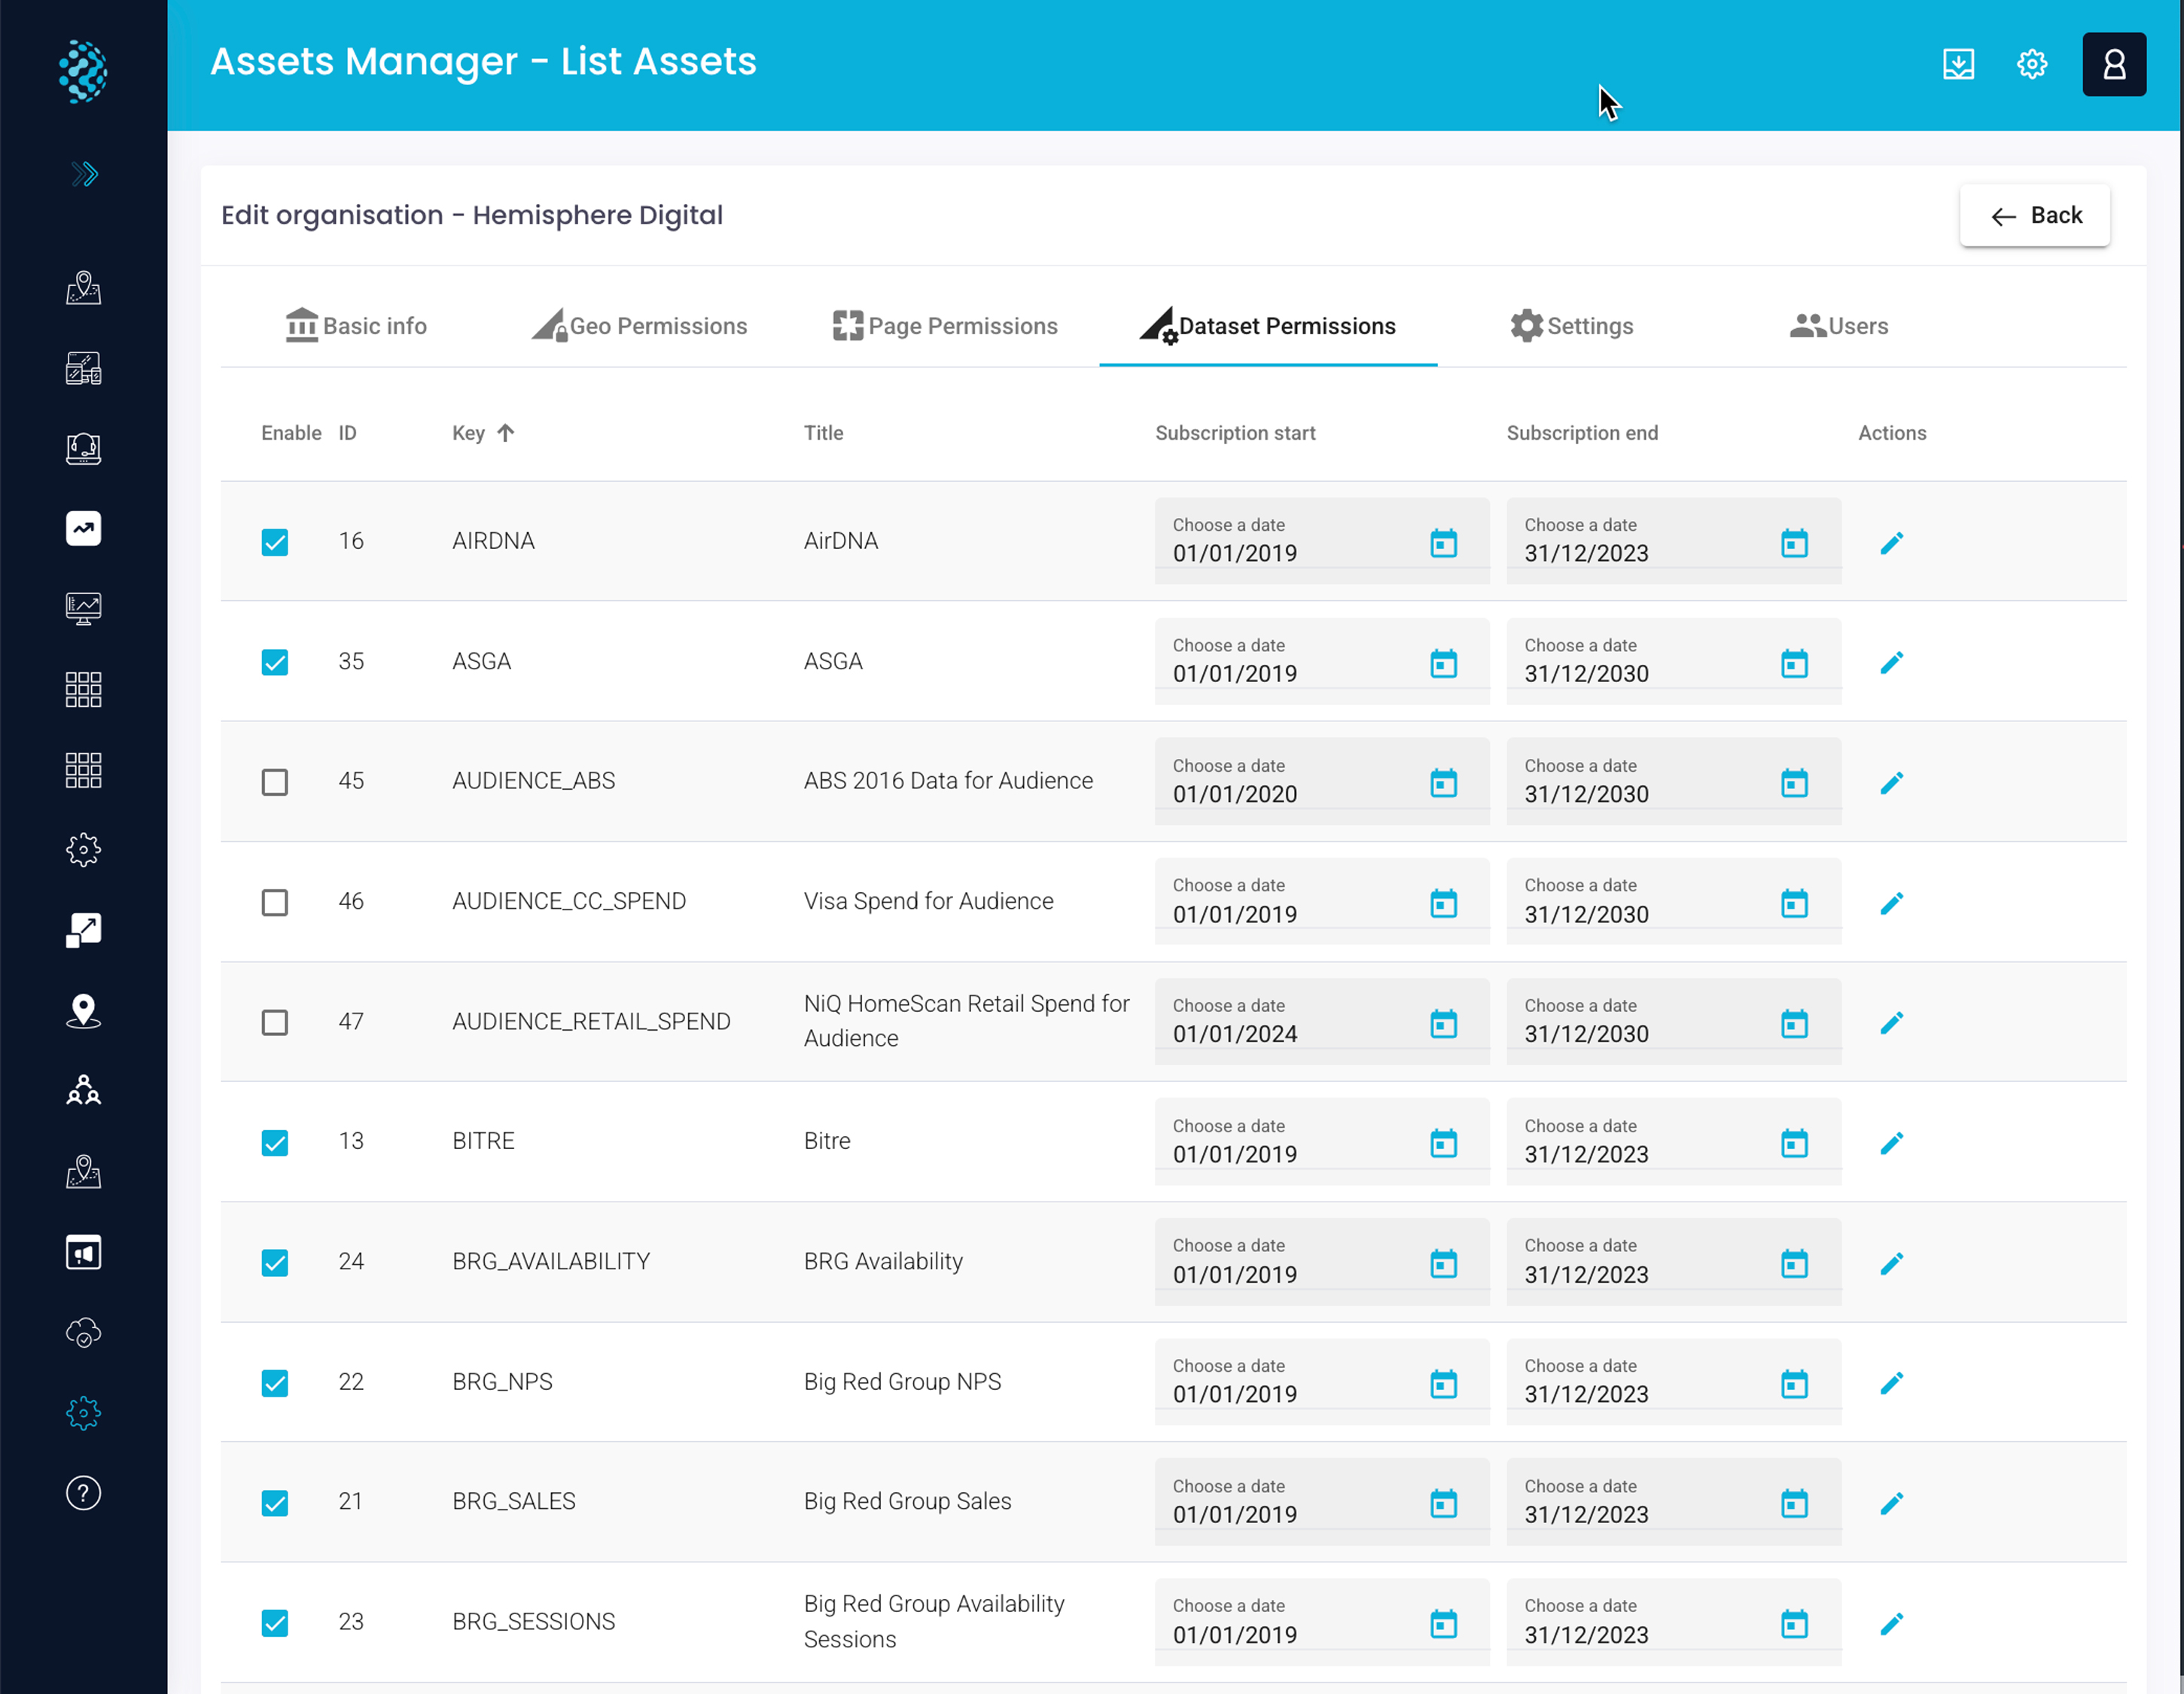
Task: Enable the AUDIENCE_ABS dataset checkbox
Action: click(274, 782)
